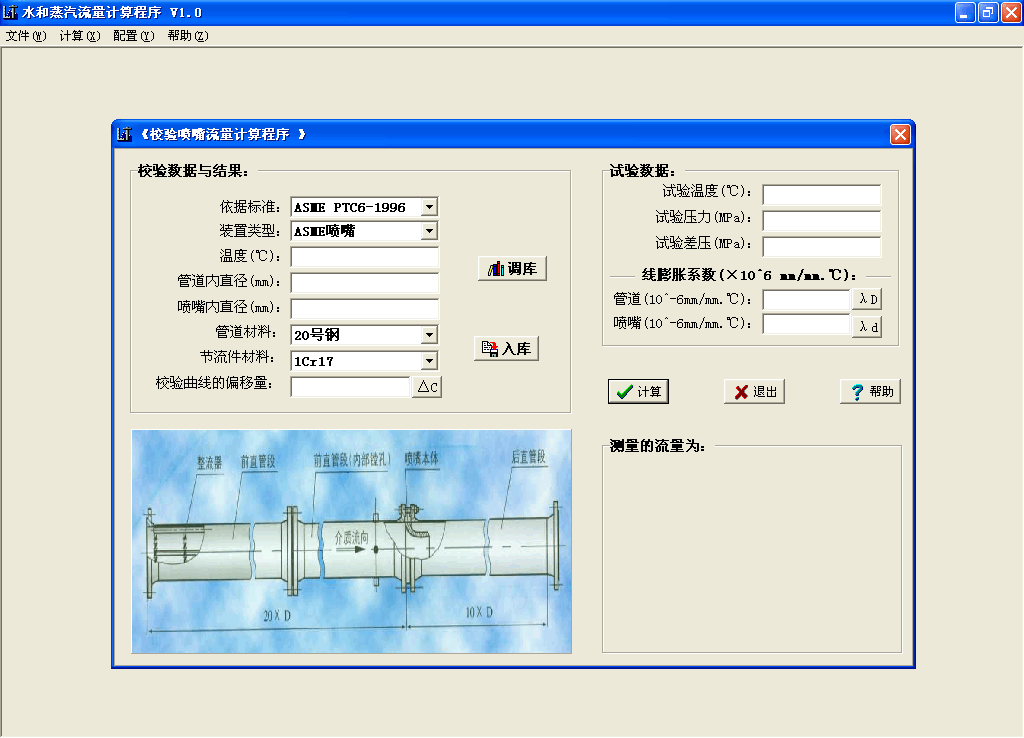
Task: Close the main application window
Action: click(x=1012, y=12)
